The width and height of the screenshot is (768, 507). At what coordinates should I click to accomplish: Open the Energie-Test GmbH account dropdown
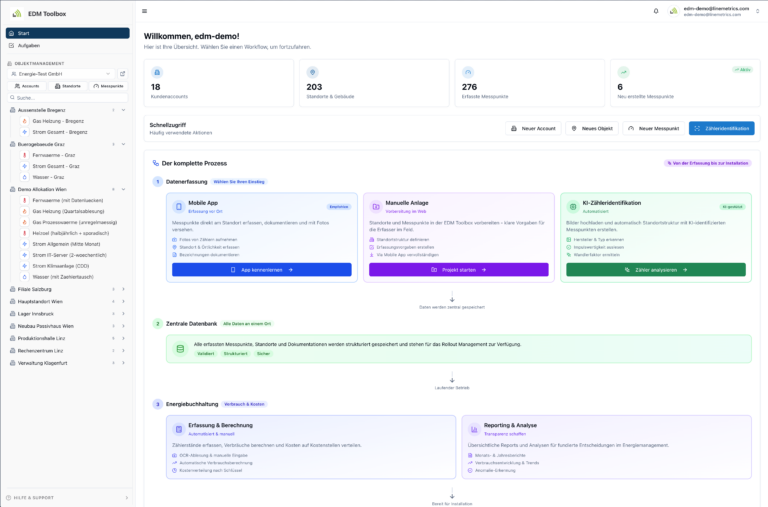61,73
